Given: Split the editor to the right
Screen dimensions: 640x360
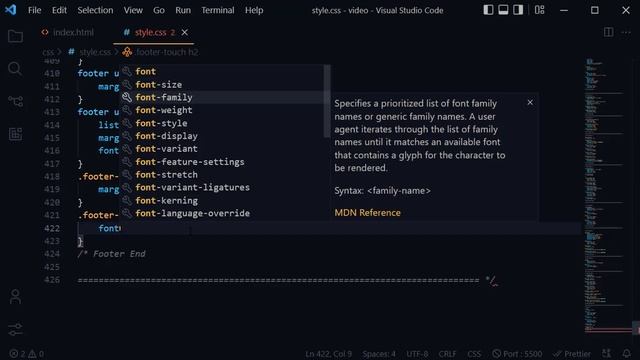Looking at the screenshot, I should tap(608, 32).
